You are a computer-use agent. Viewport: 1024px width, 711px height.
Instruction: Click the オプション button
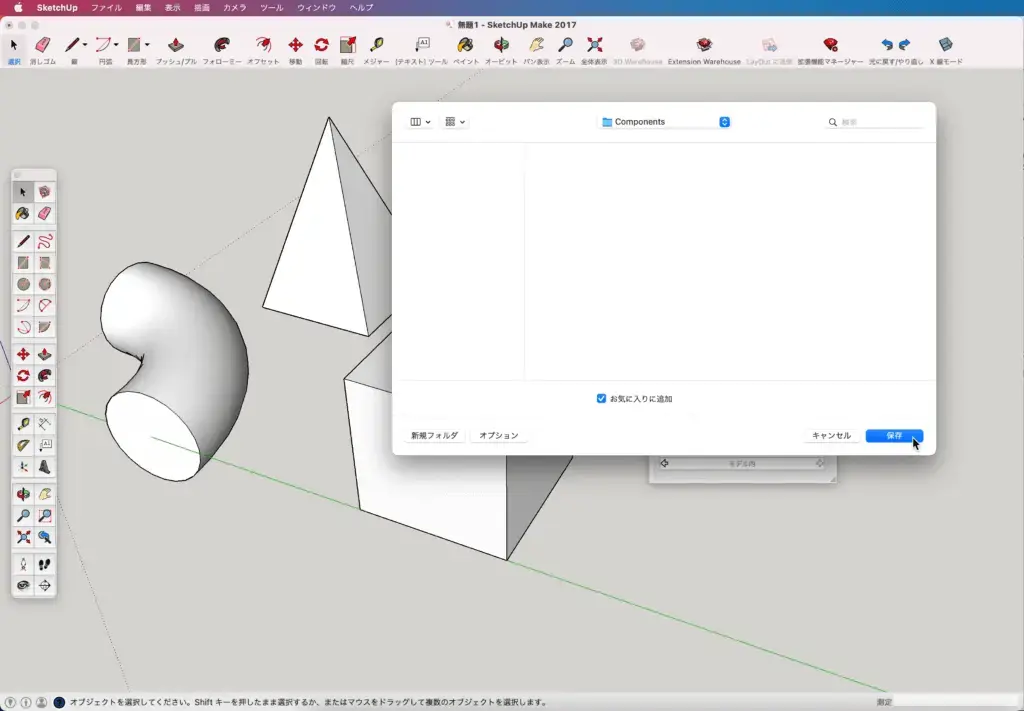click(499, 435)
